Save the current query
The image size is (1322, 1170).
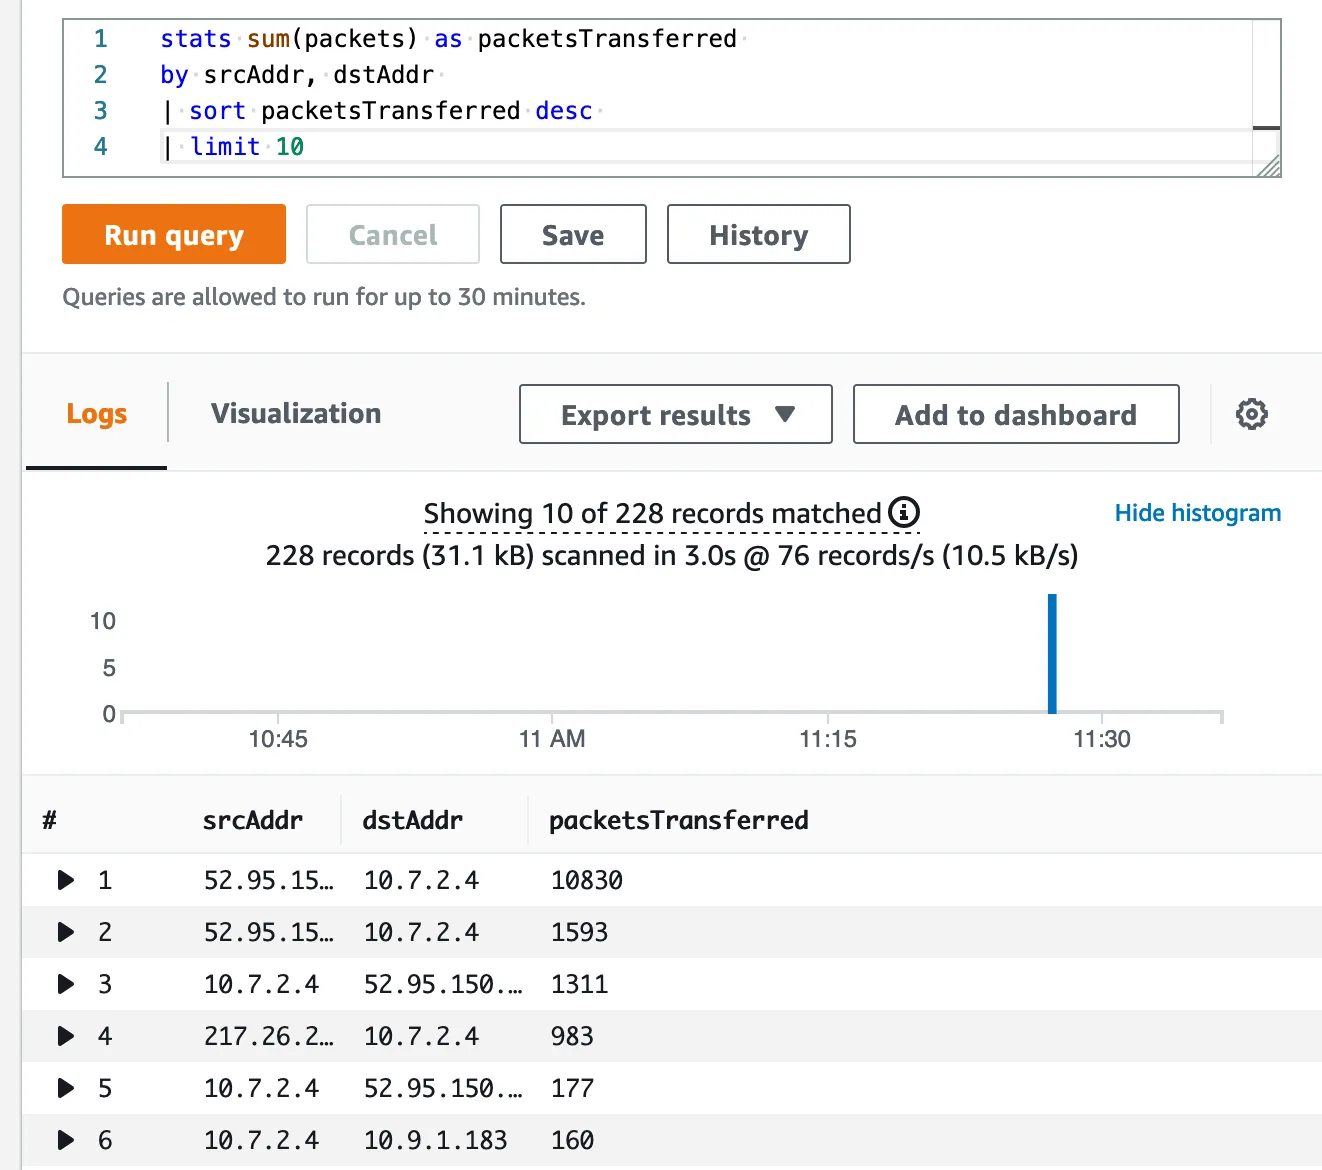pyautogui.click(x=573, y=235)
